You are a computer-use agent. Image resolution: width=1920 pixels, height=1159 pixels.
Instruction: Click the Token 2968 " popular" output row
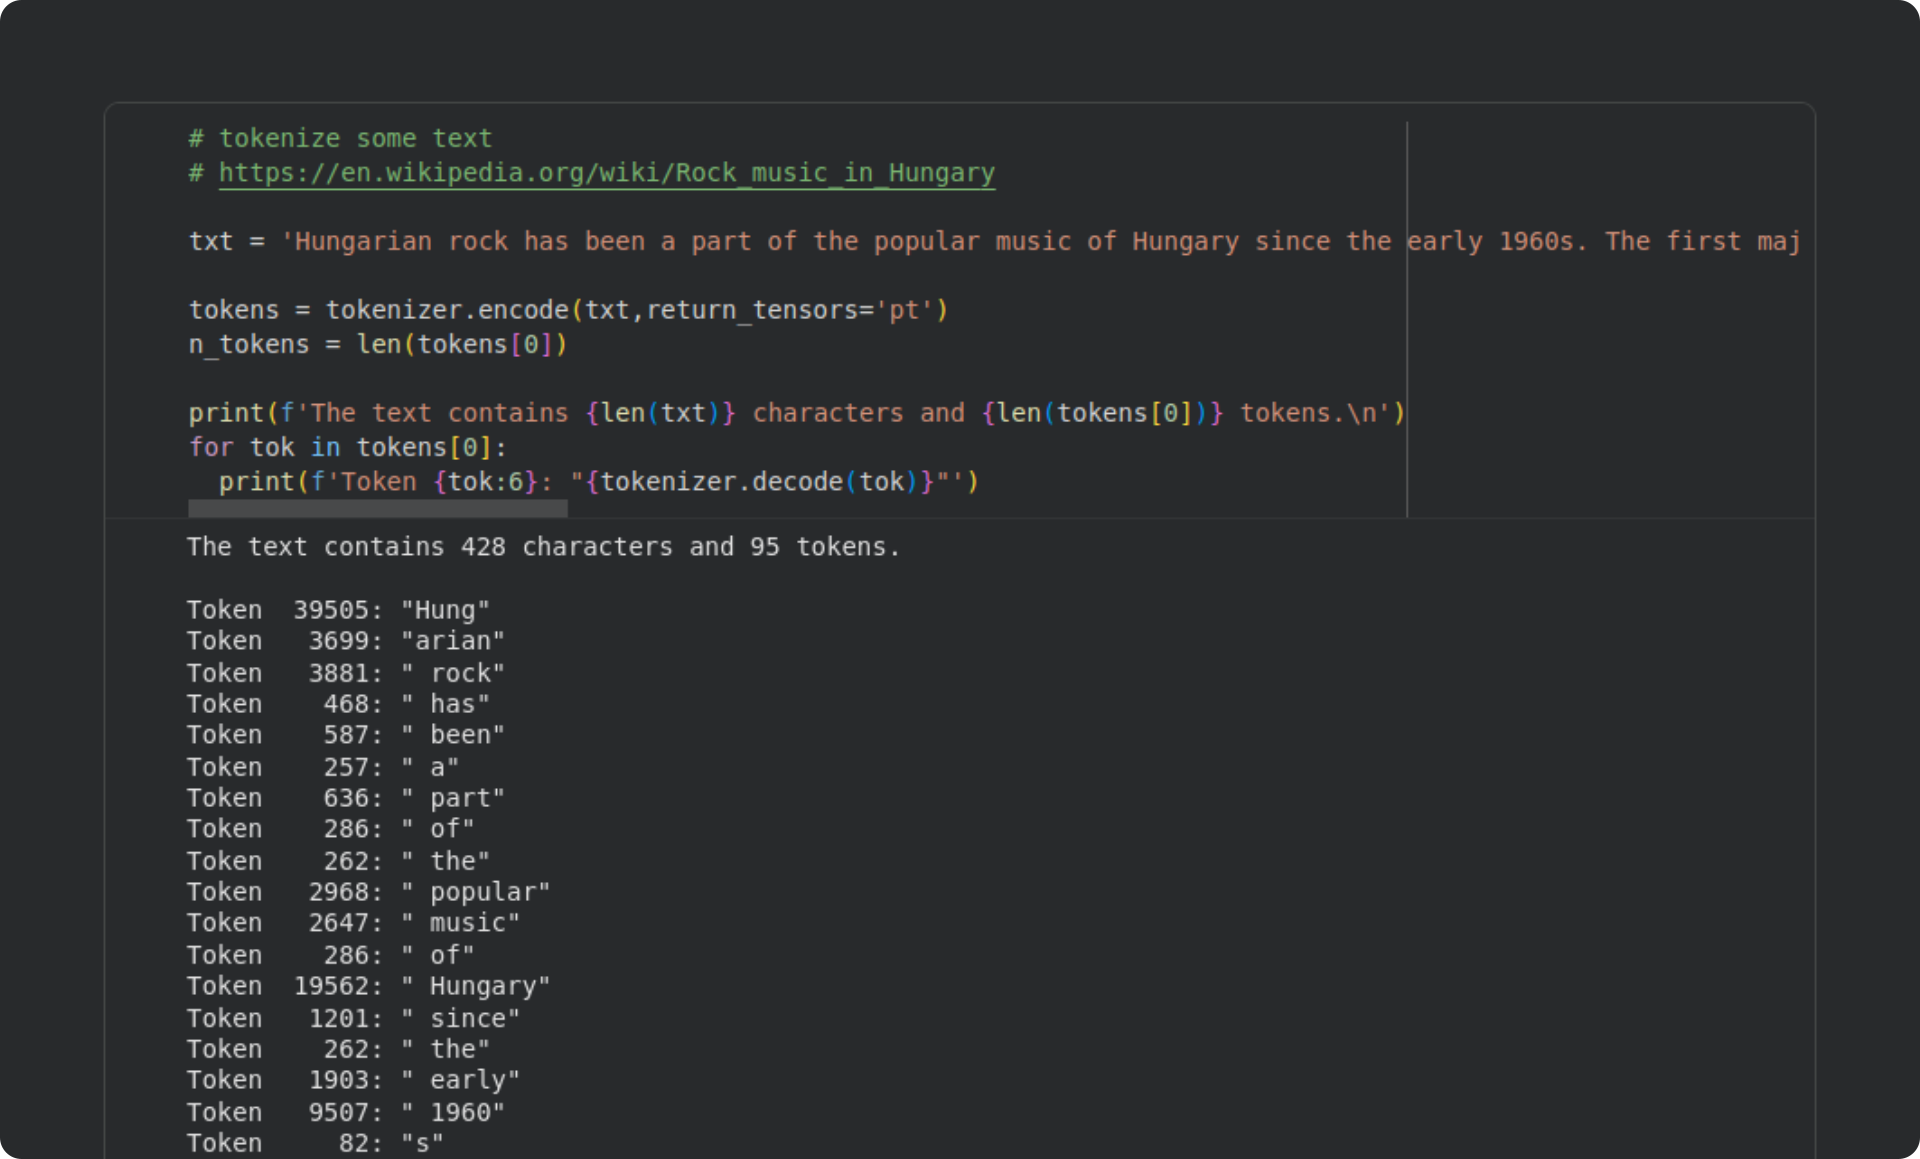[368, 892]
